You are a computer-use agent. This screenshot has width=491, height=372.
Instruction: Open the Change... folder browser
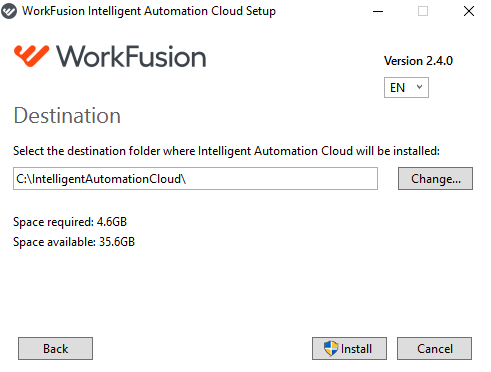tap(435, 179)
